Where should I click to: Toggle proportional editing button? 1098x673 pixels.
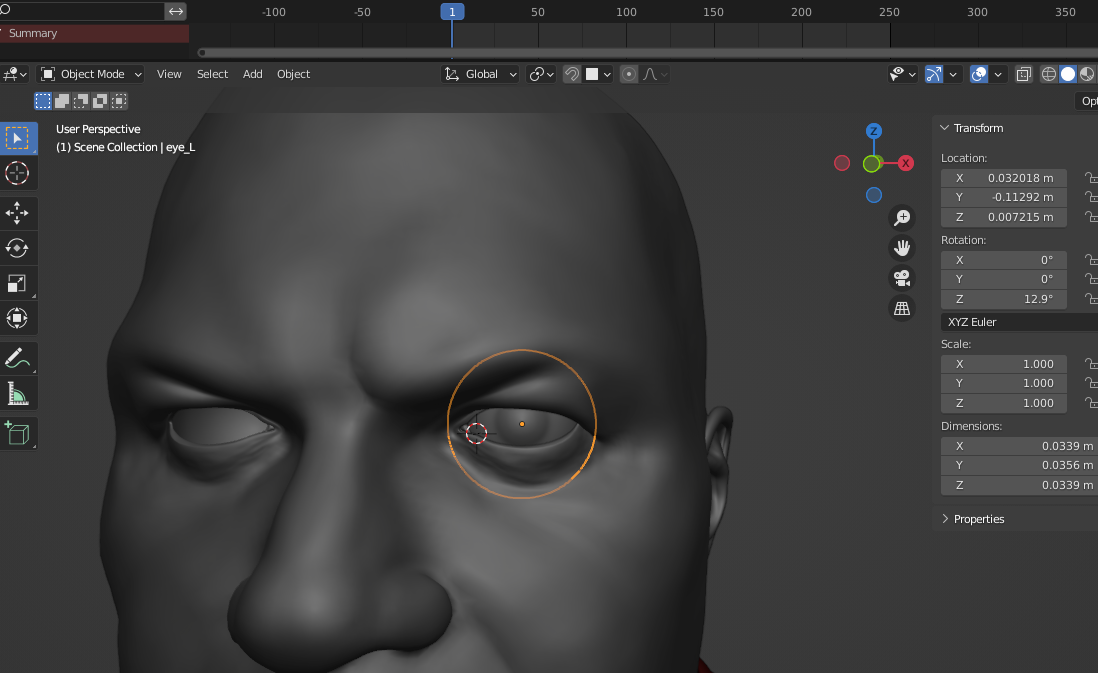click(x=629, y=74)
